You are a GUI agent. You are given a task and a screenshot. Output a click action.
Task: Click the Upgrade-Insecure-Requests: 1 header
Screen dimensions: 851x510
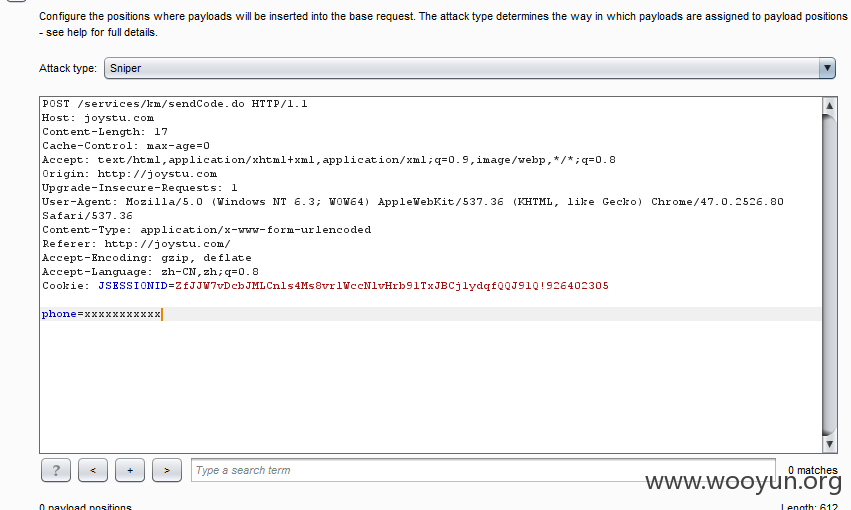coord(140,188)
